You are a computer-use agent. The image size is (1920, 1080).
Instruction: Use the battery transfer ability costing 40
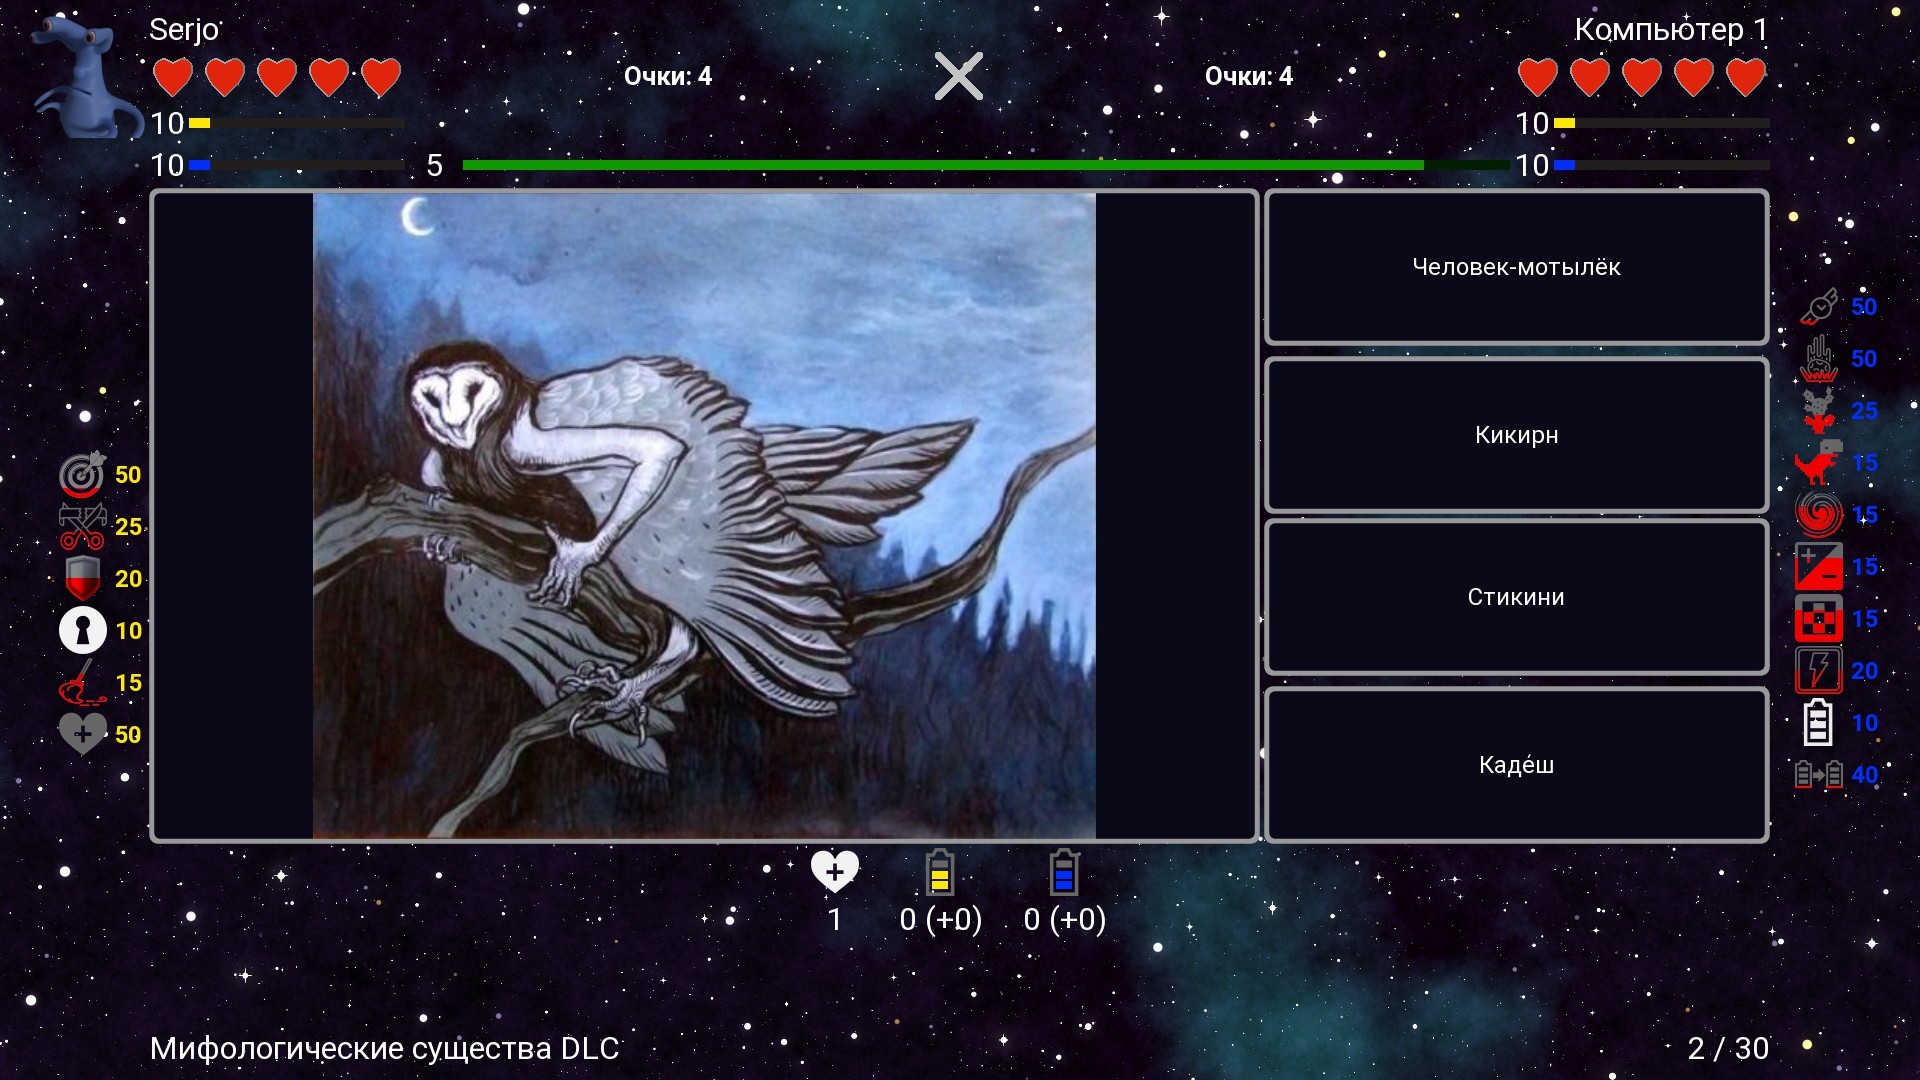pyautogui.click(x=1819, y=775)
